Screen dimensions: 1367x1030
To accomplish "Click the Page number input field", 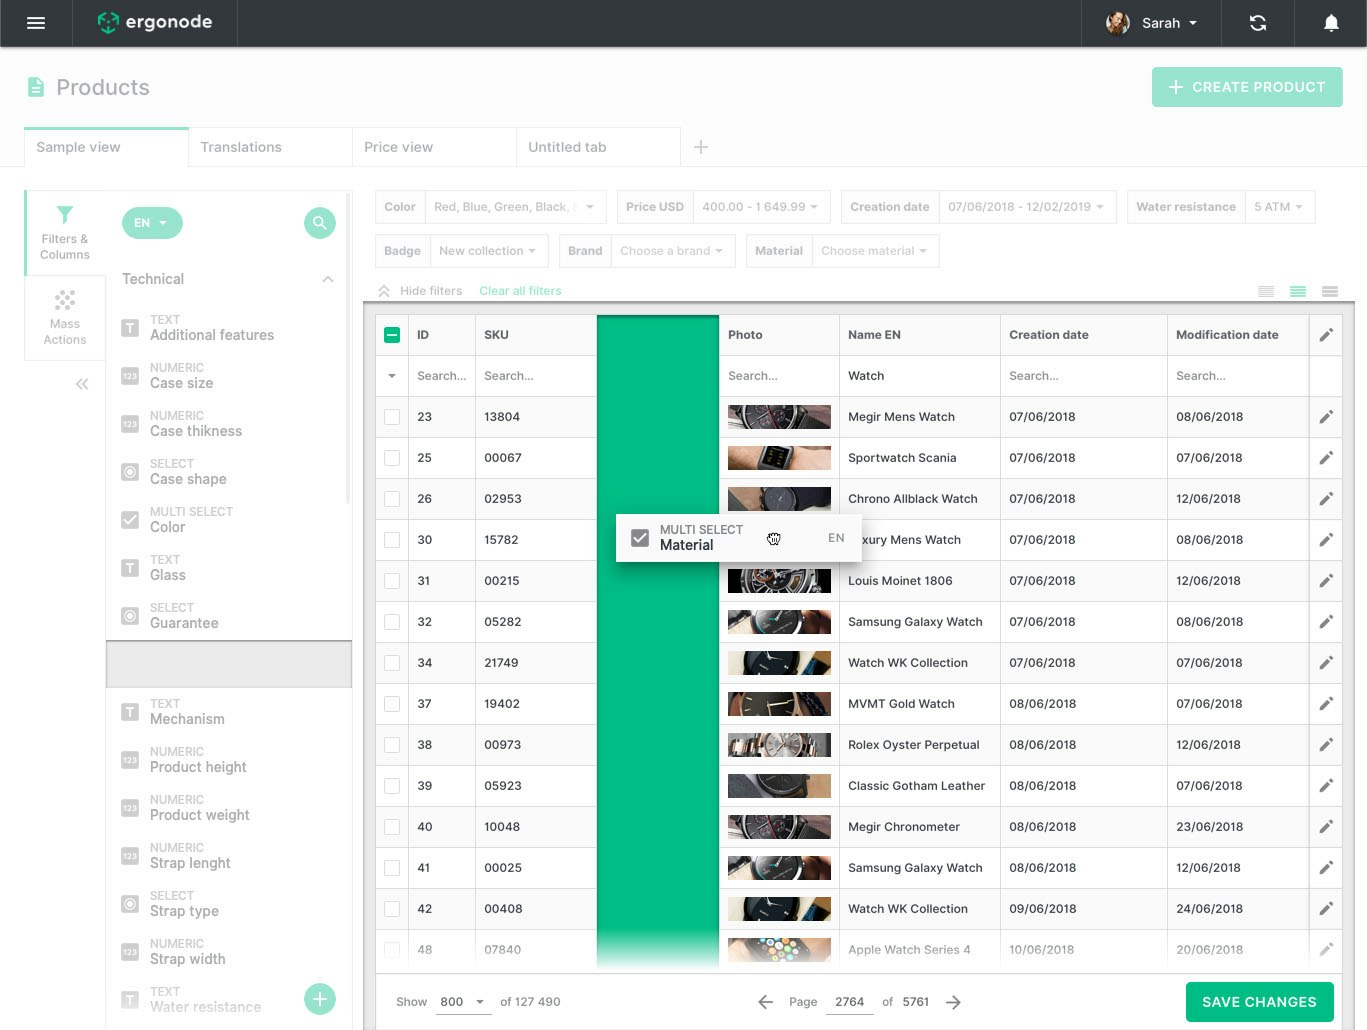I will 849,1001.
